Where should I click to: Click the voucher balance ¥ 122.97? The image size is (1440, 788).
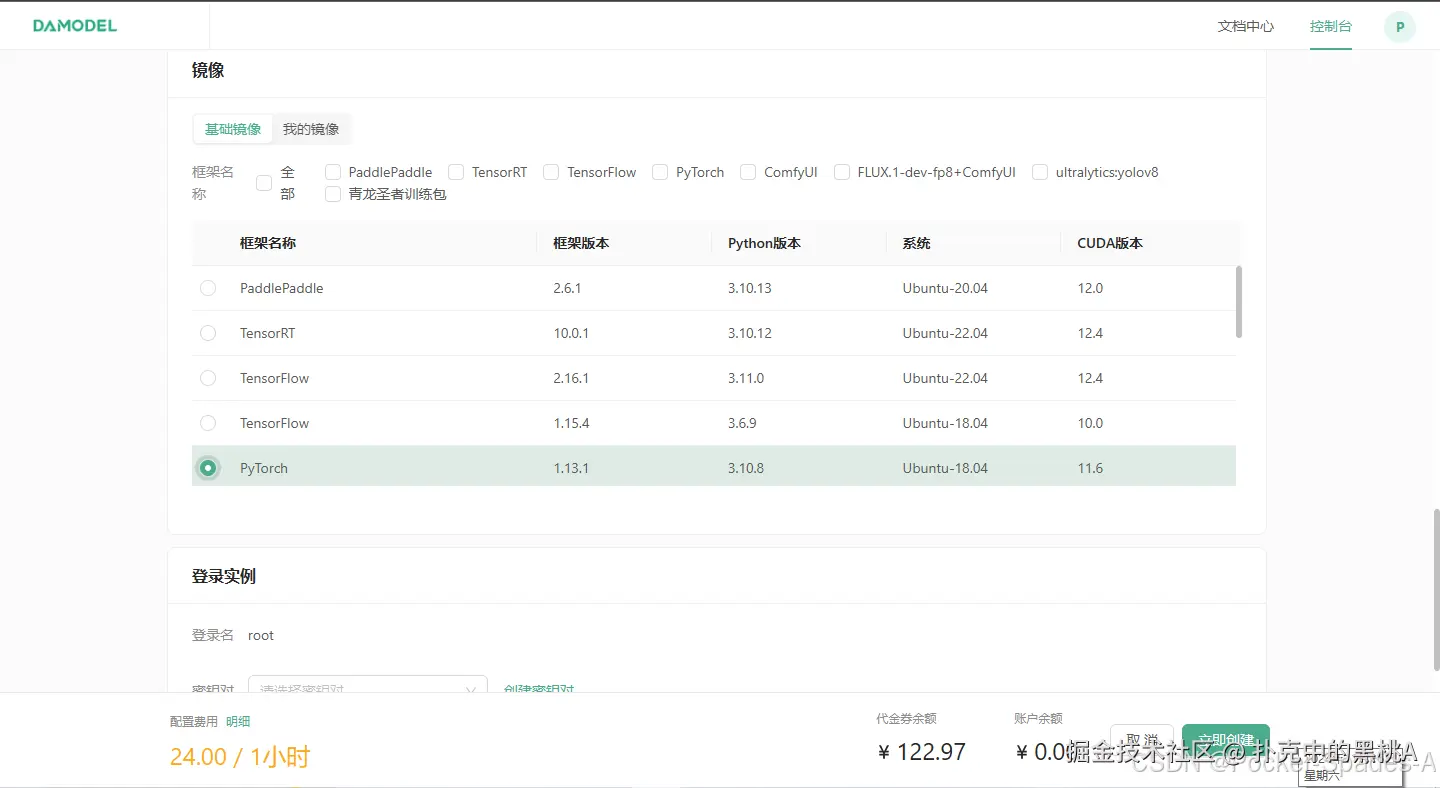922,752
